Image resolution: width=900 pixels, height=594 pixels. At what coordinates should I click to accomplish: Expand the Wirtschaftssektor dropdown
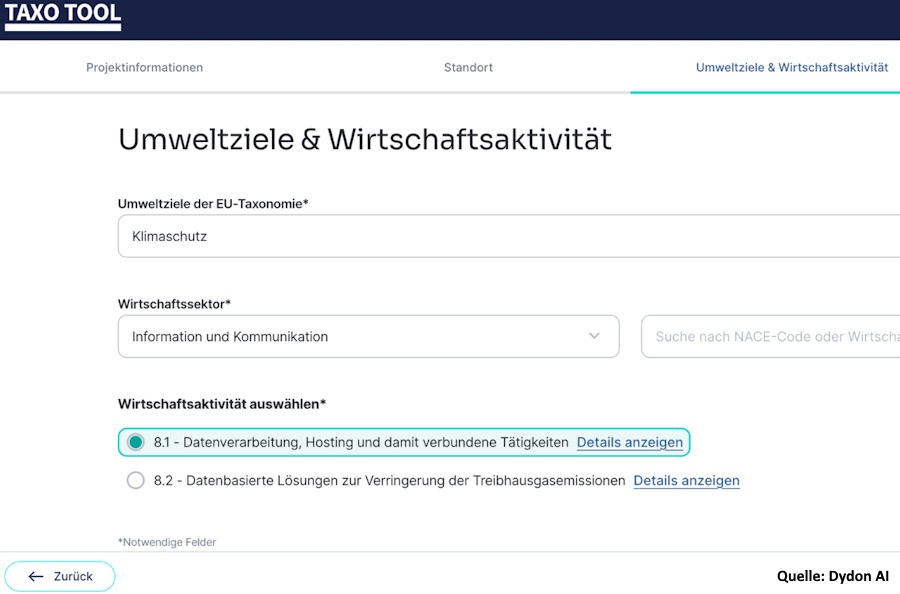click(x=368, y=336)
